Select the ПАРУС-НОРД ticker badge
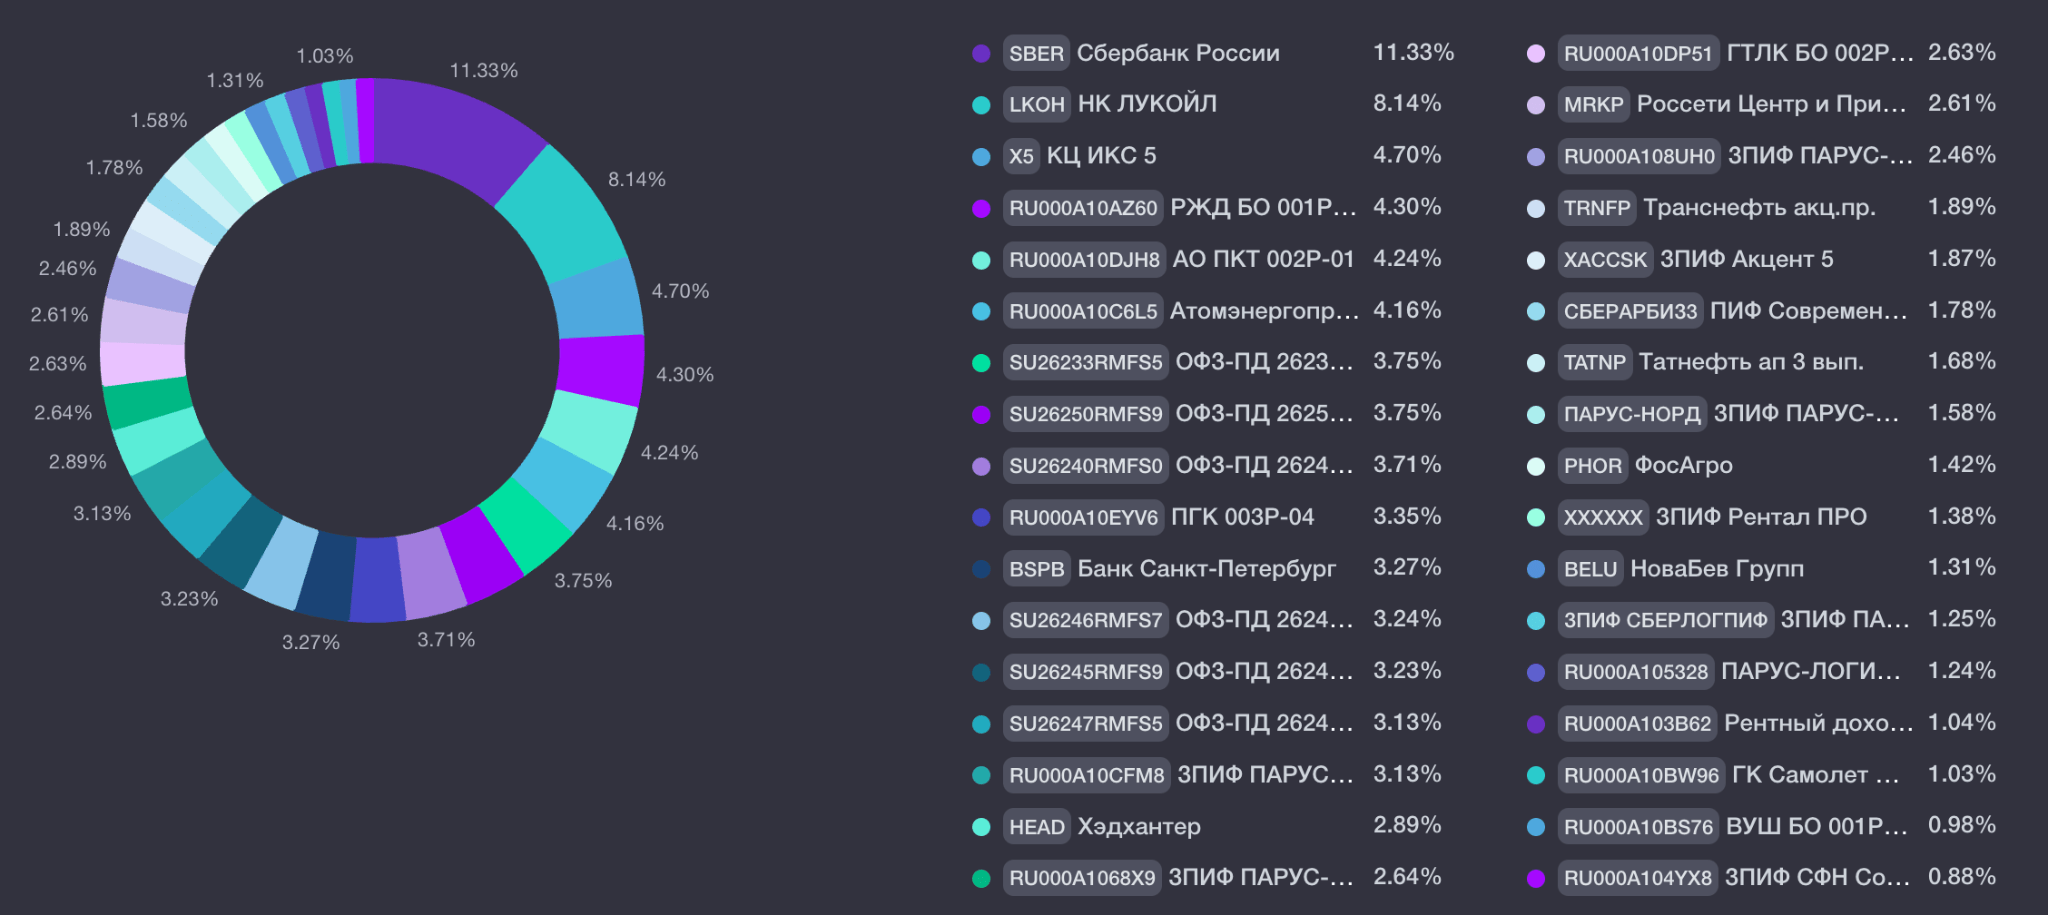Image resolution: width=2048 pixels, height=915 pixels. point(1632,414)
